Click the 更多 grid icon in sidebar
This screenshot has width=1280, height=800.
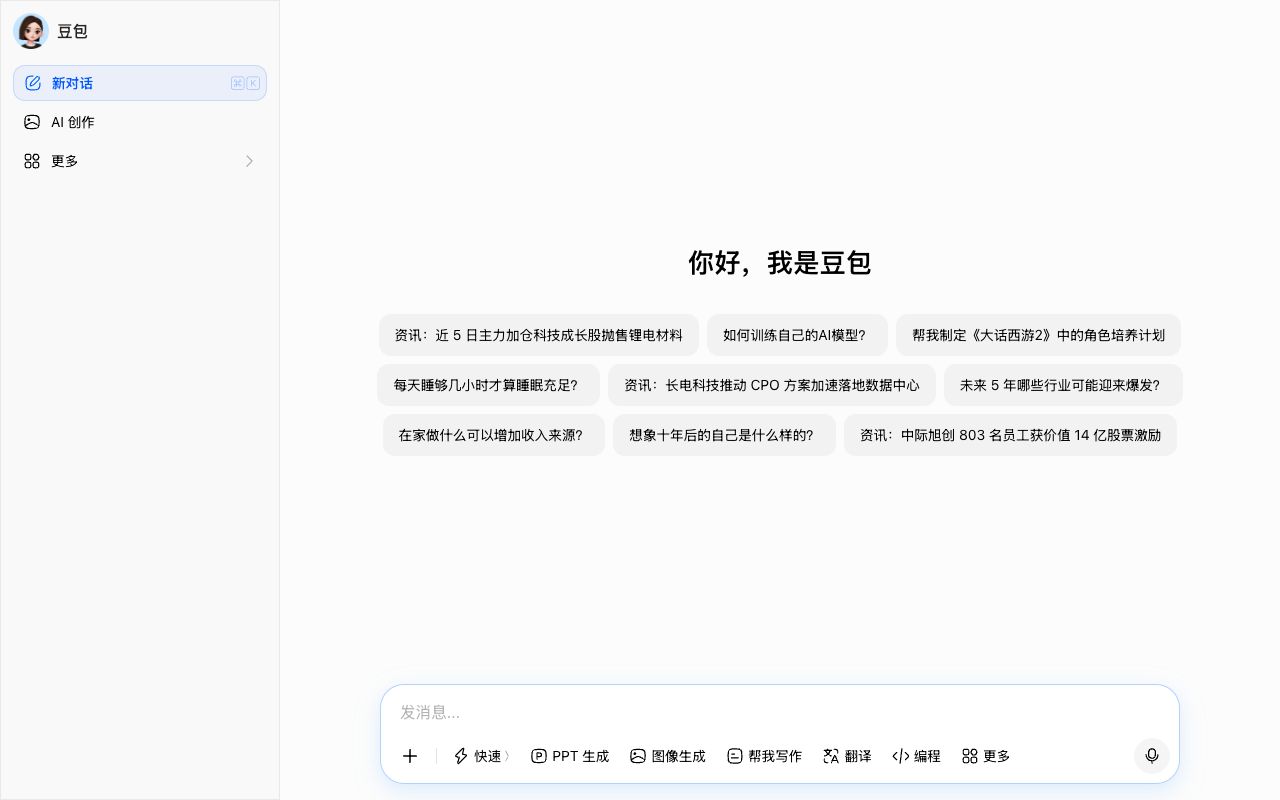(32, 161)
